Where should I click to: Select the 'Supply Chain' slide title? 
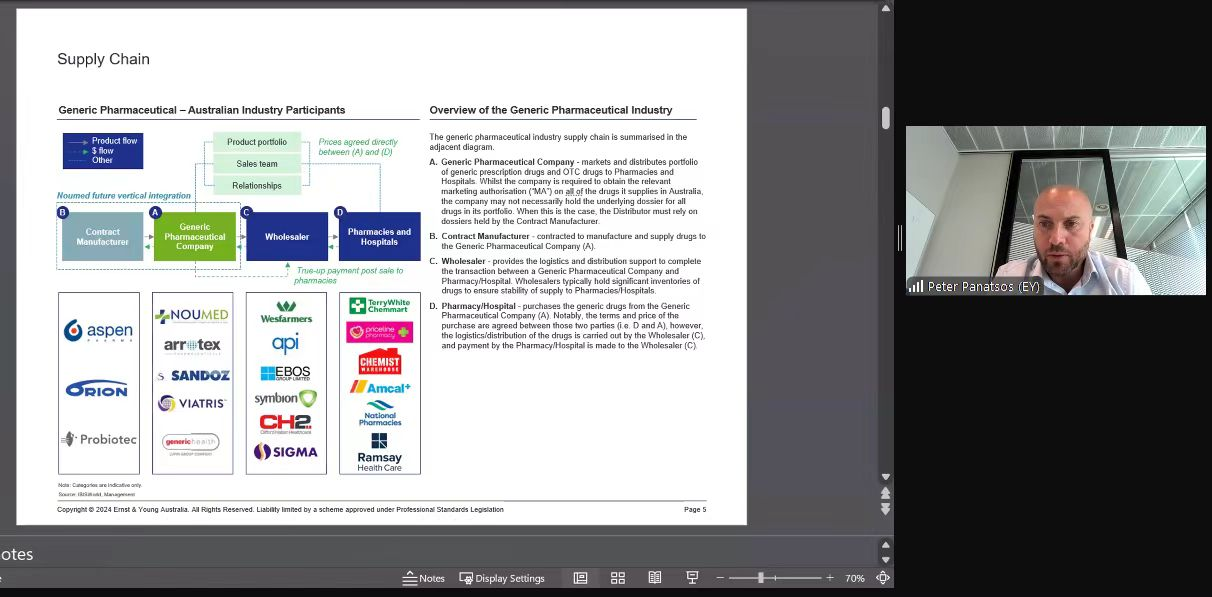[x=104, y=59]
